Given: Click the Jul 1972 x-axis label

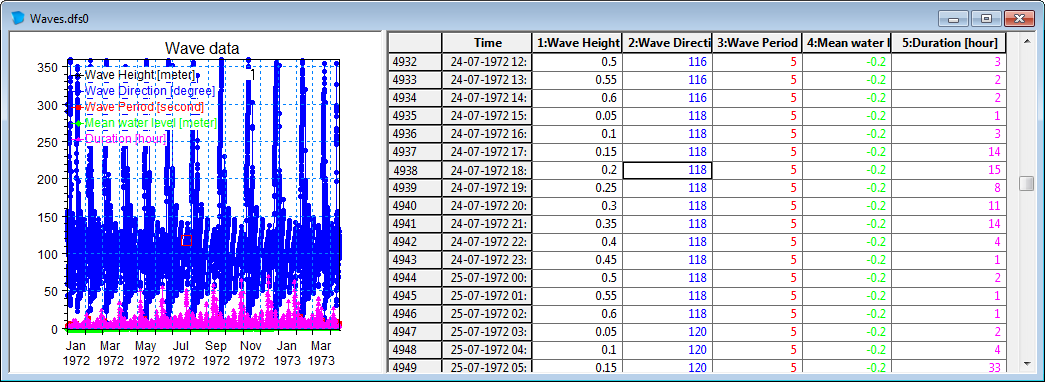Looking at the screenshot, I should click(x=180, y=353).
